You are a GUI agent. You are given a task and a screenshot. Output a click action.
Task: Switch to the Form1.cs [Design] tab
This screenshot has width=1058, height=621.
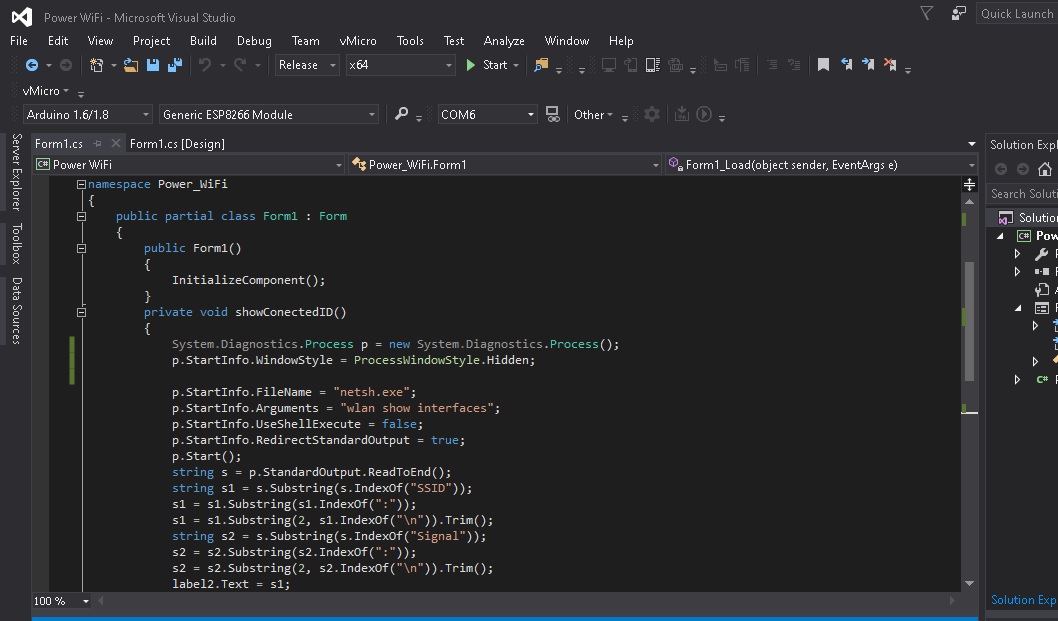(x=177, y=144)
